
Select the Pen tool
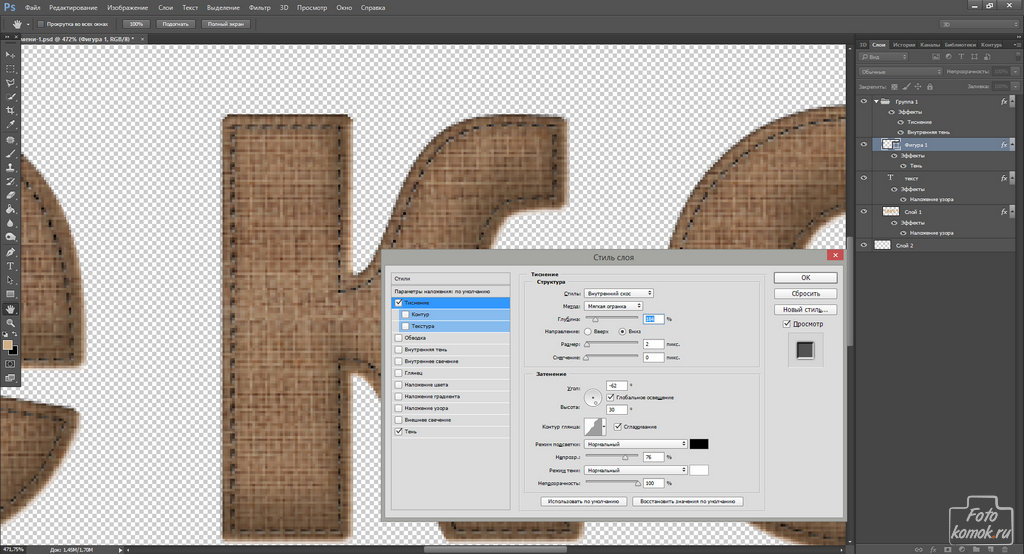10,253
